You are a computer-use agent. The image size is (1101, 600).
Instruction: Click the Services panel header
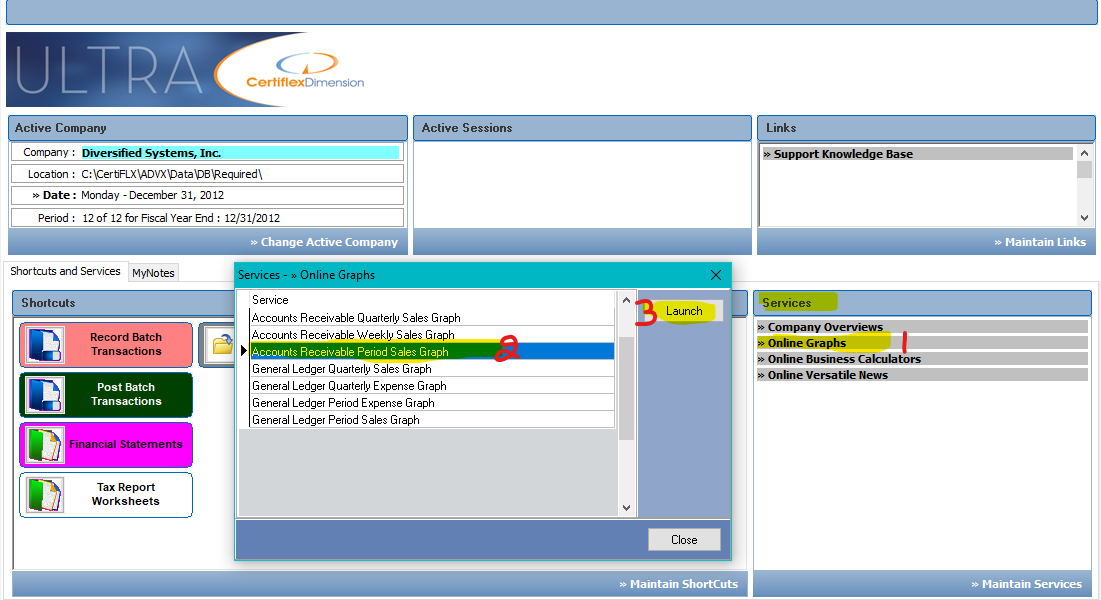[x=922, y=303]
